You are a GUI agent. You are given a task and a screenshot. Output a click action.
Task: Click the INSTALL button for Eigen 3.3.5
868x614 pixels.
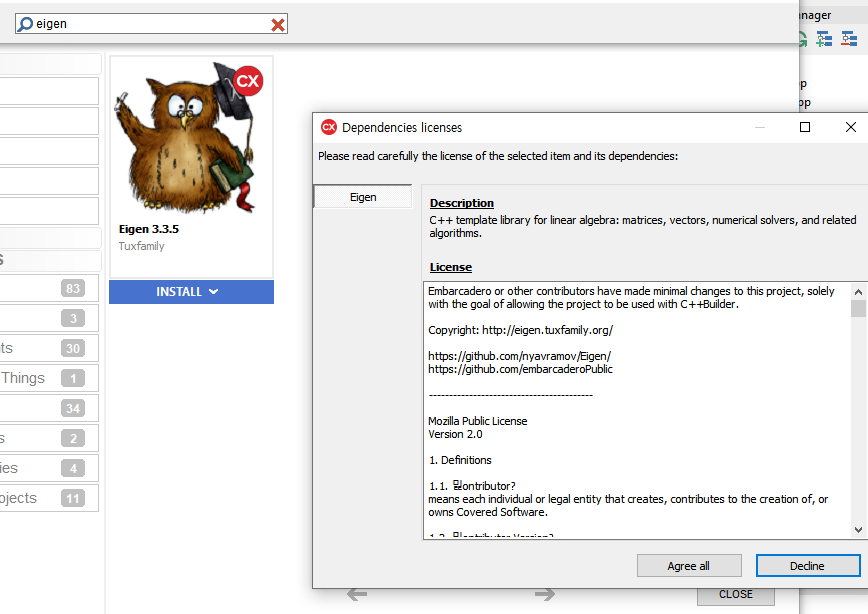[x=191, y=292]
